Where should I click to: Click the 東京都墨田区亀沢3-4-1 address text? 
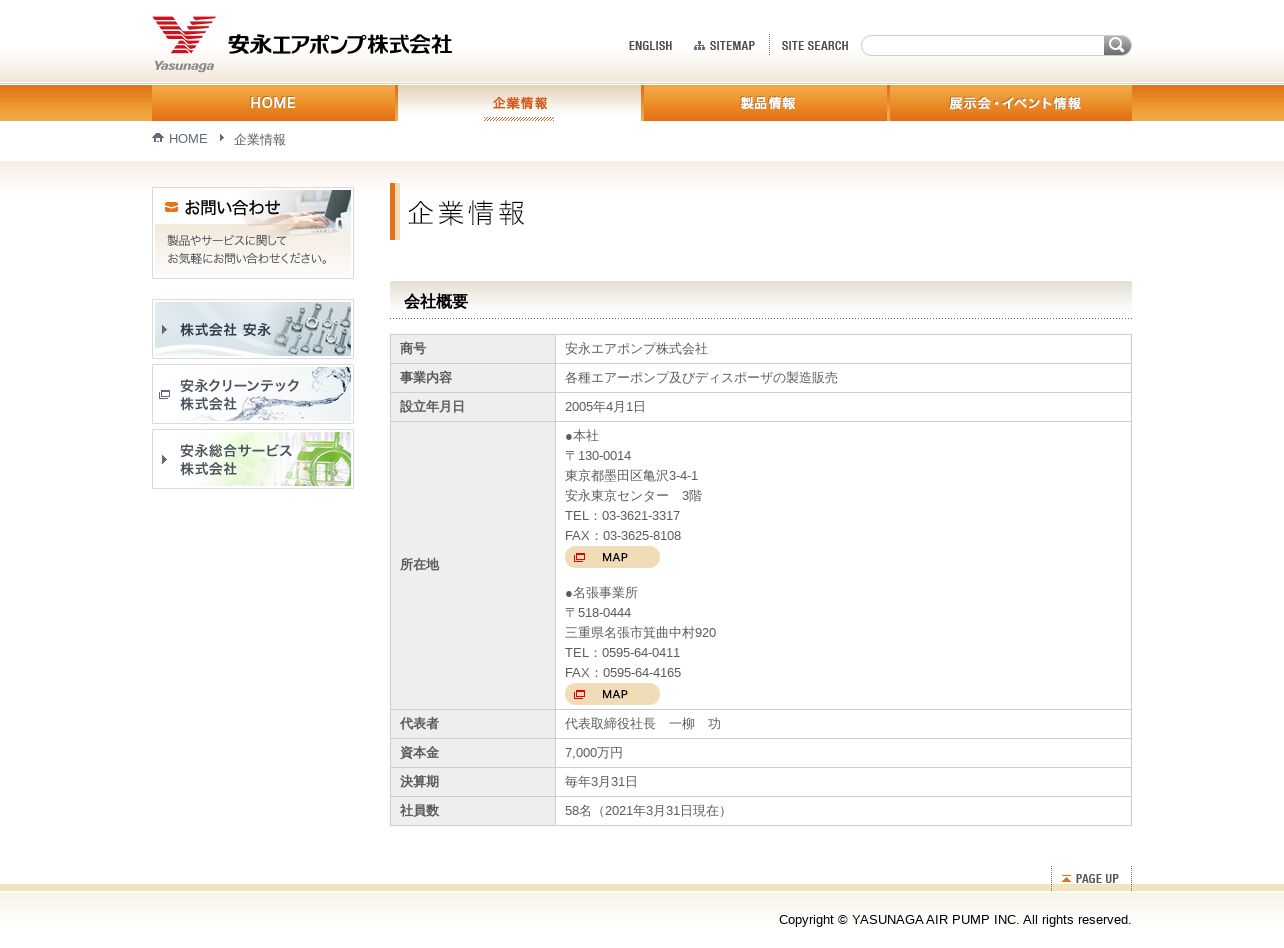pos(631,476)
